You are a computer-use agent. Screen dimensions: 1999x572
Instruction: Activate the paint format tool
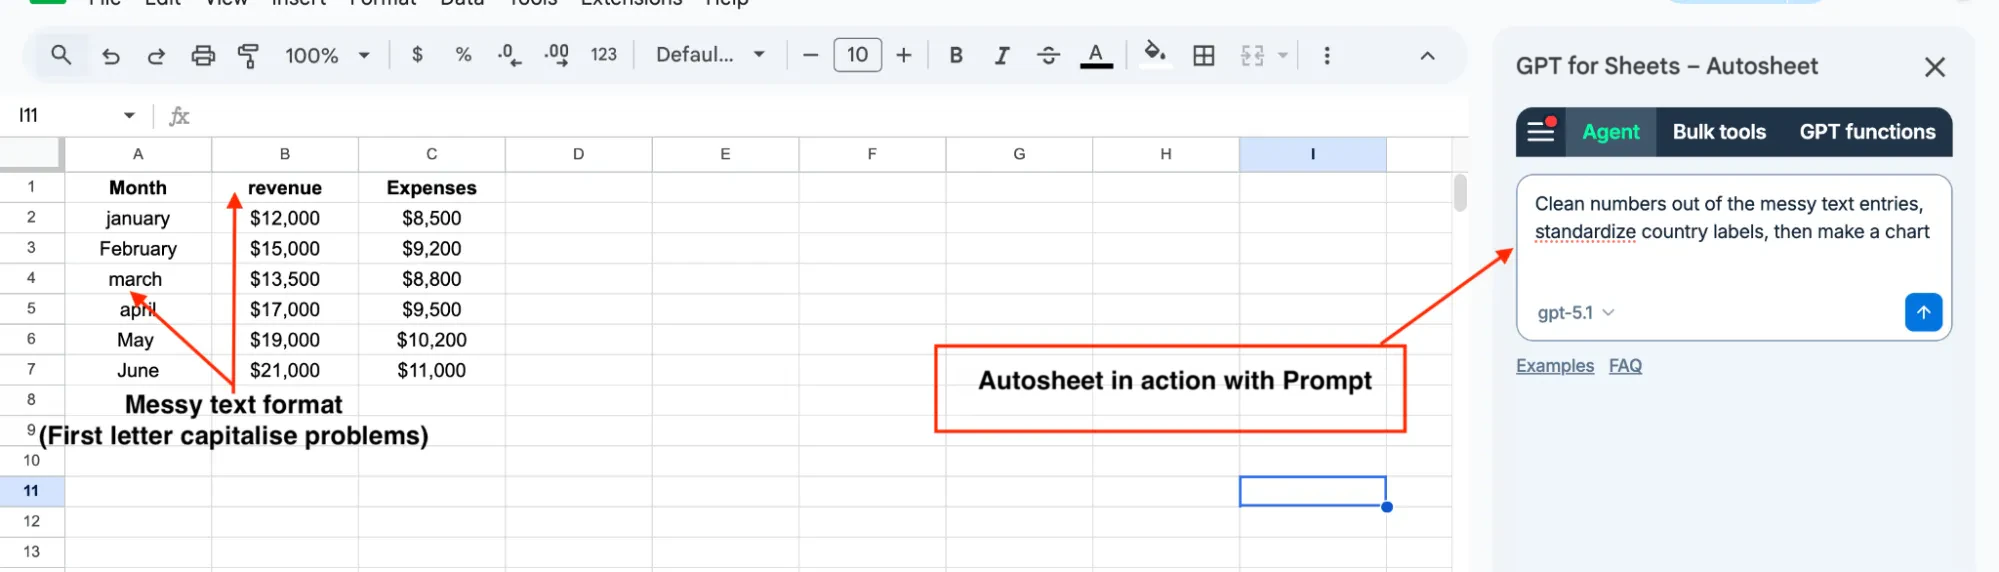[x=248, y=56]
